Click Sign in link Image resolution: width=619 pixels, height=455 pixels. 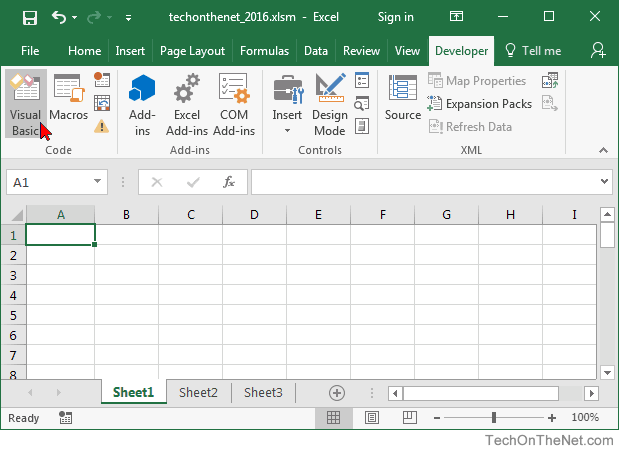[x=396, y=17]
